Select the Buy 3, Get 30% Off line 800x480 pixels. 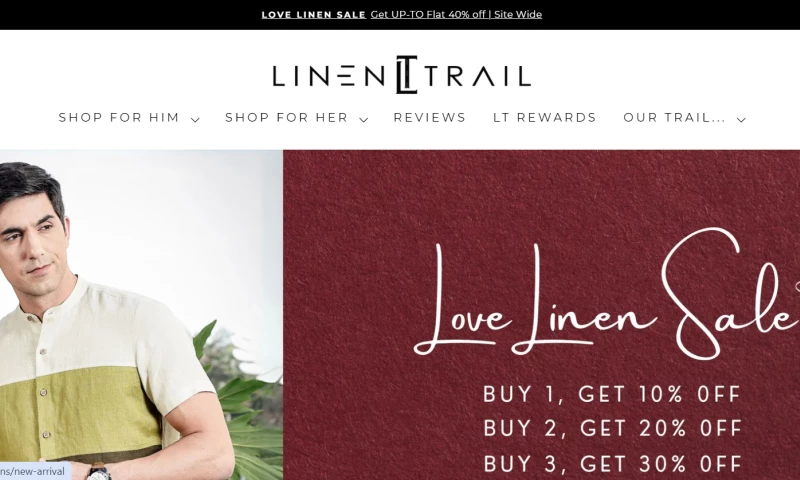click(x=612, y=464)
